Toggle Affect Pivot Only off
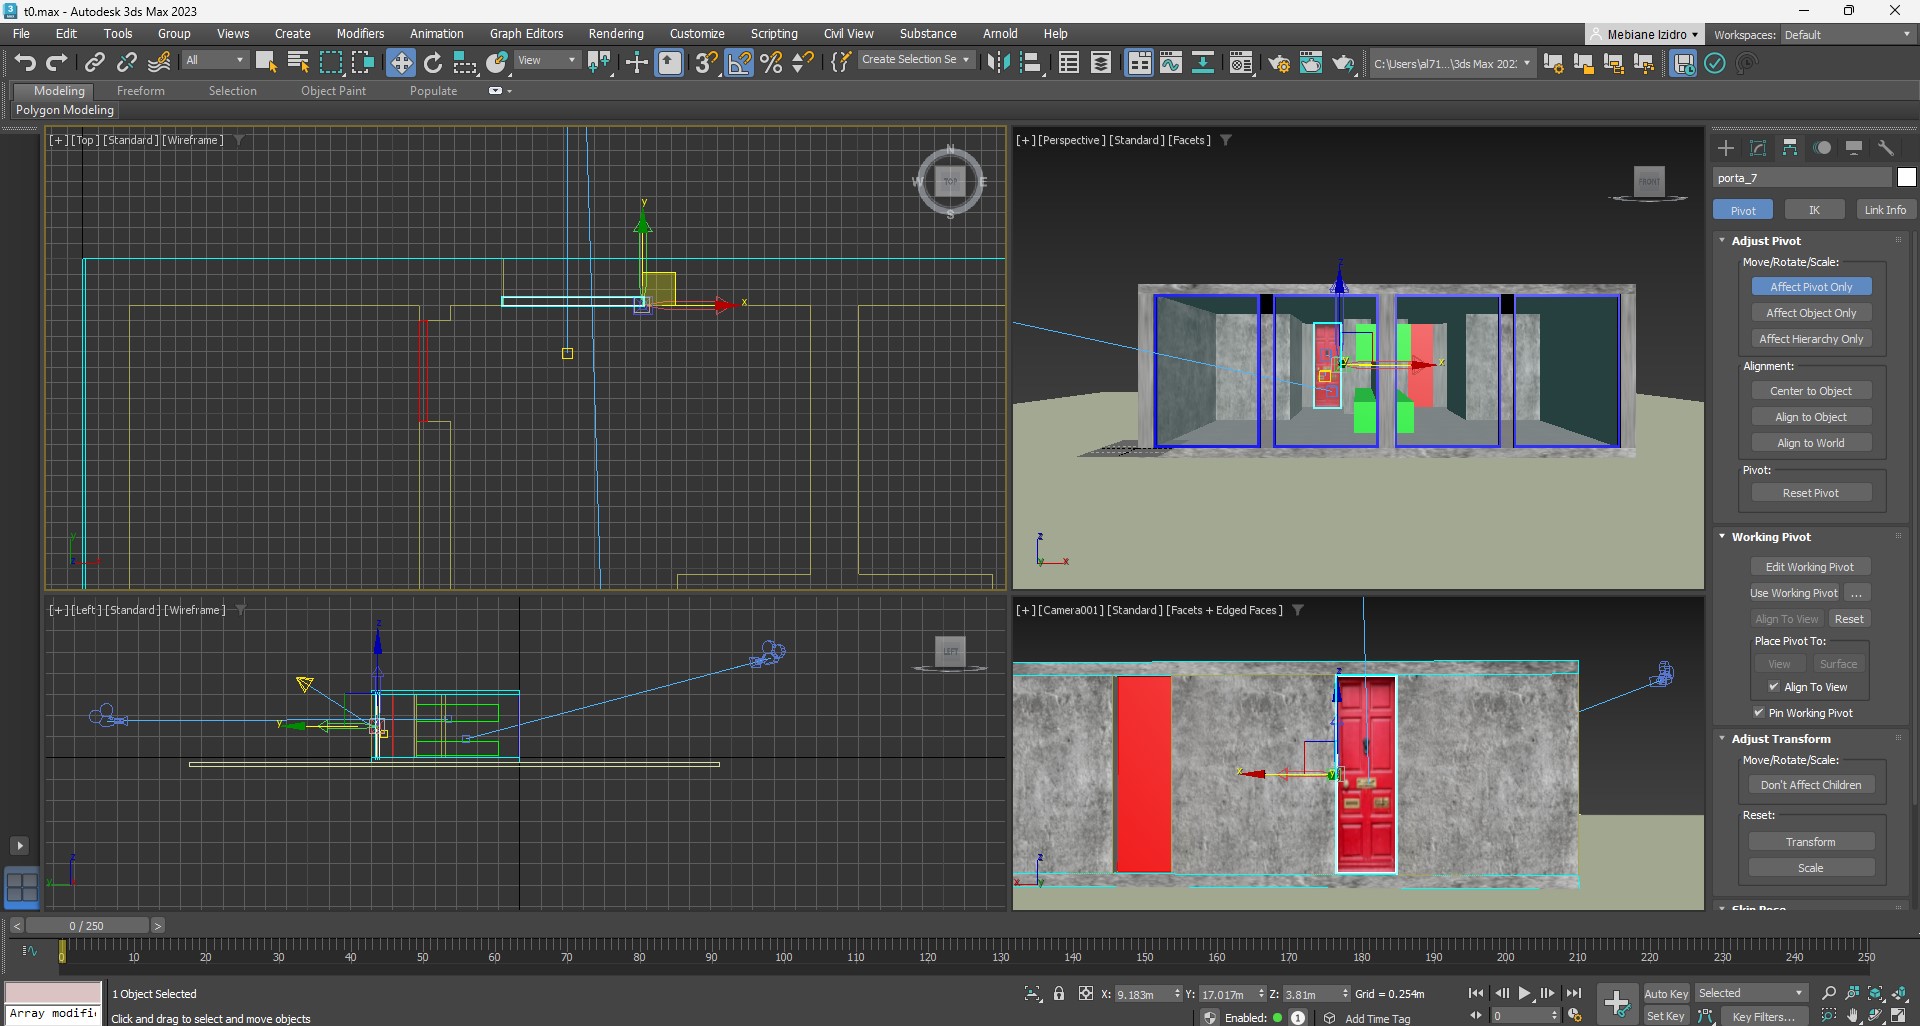 [1811, 287]
